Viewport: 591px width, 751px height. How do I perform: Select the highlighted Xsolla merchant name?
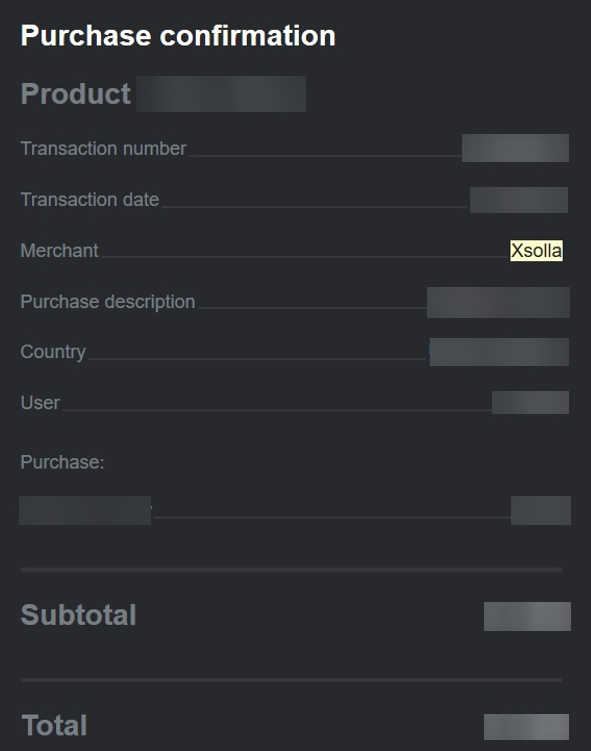click(536, 250)
